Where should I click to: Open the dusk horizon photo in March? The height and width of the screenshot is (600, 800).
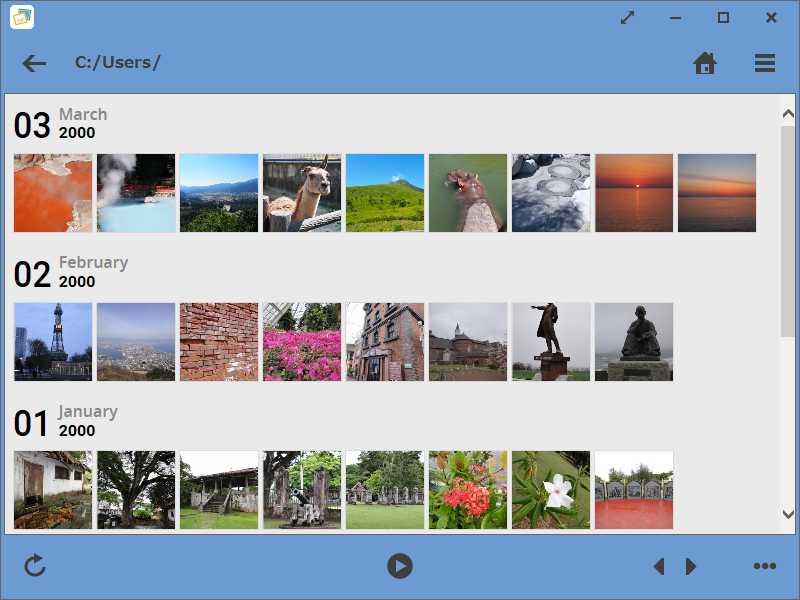(x=717, y=193)
